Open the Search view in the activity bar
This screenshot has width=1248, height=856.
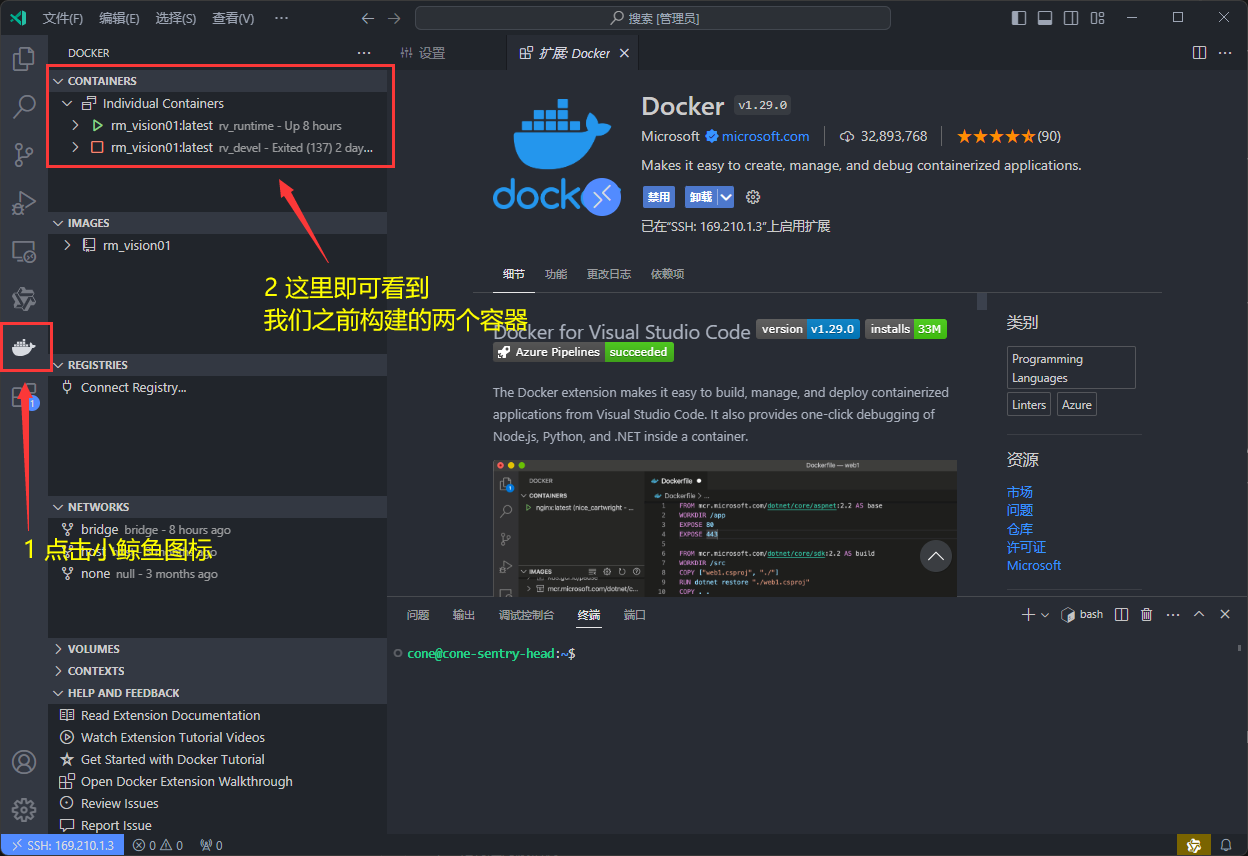point(23,107)
